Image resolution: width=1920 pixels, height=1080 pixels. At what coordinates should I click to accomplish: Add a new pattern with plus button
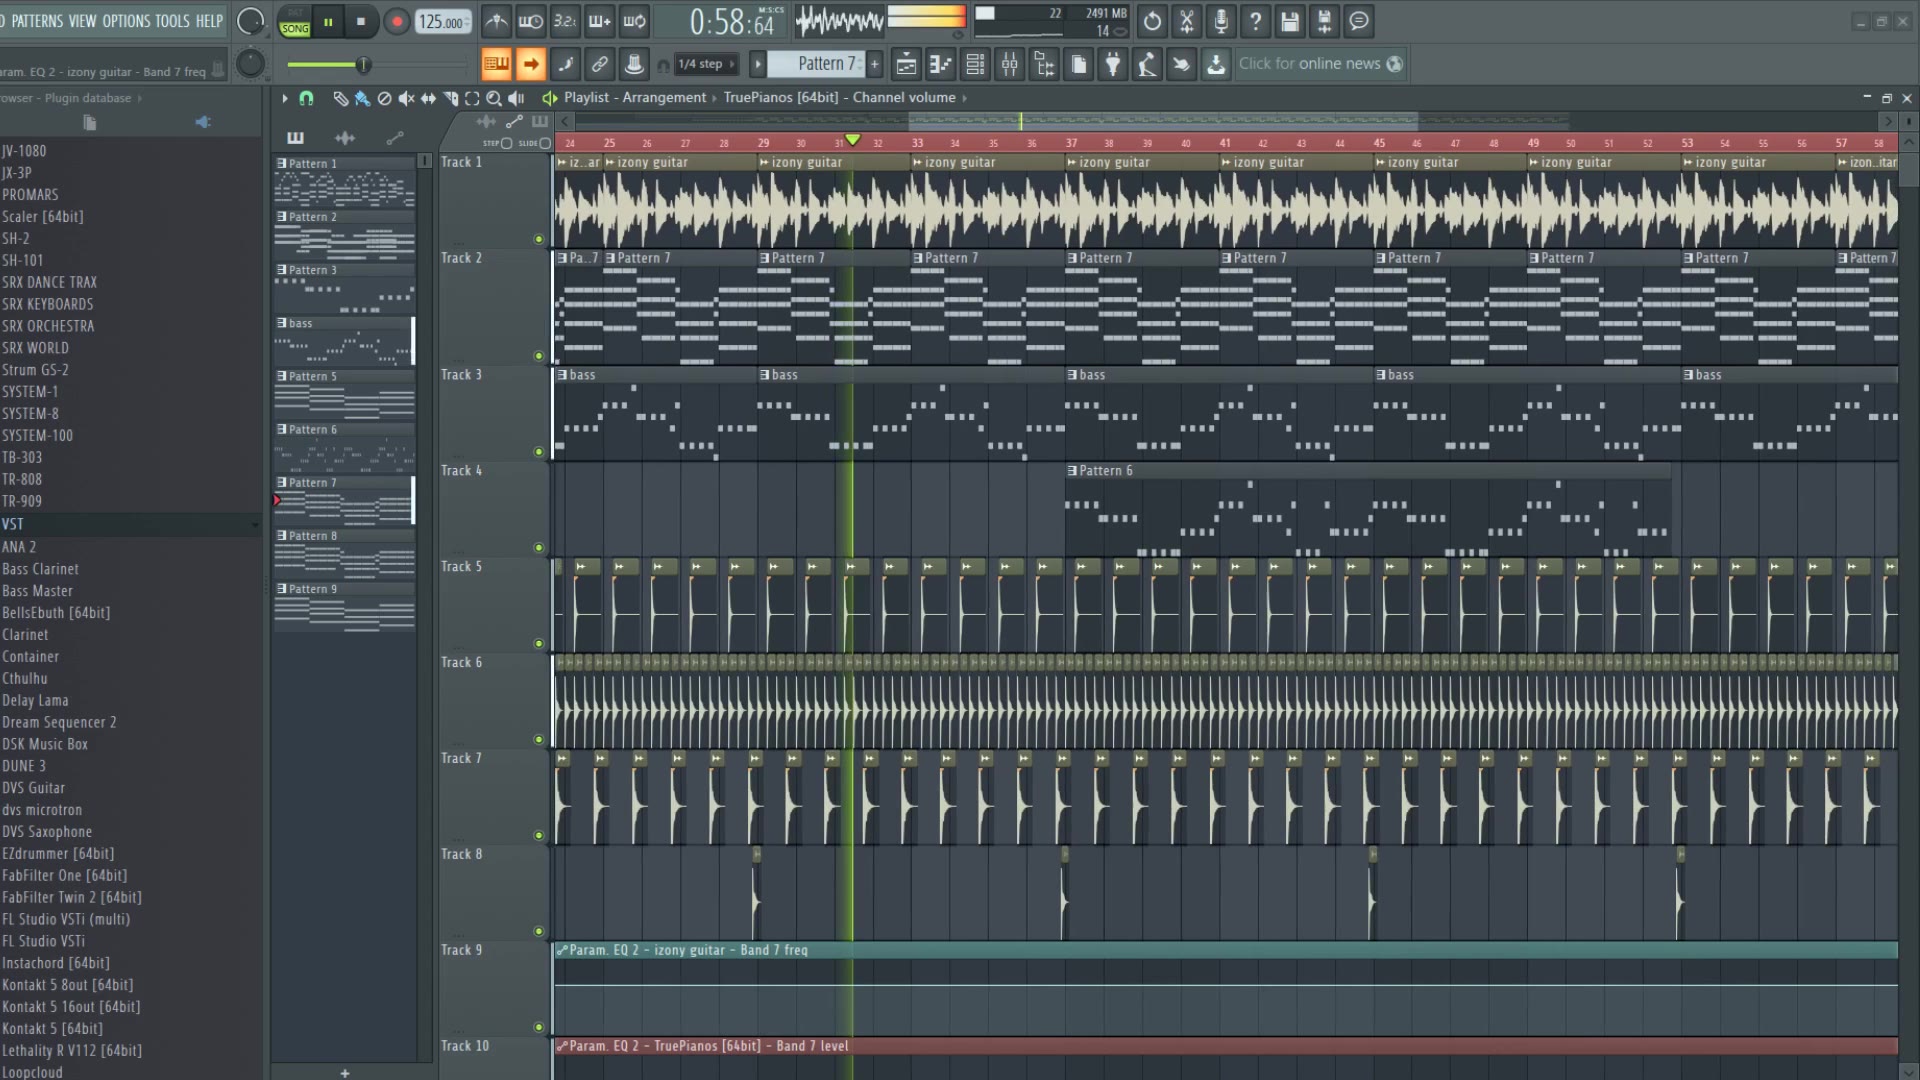click(x=874, y=64)
